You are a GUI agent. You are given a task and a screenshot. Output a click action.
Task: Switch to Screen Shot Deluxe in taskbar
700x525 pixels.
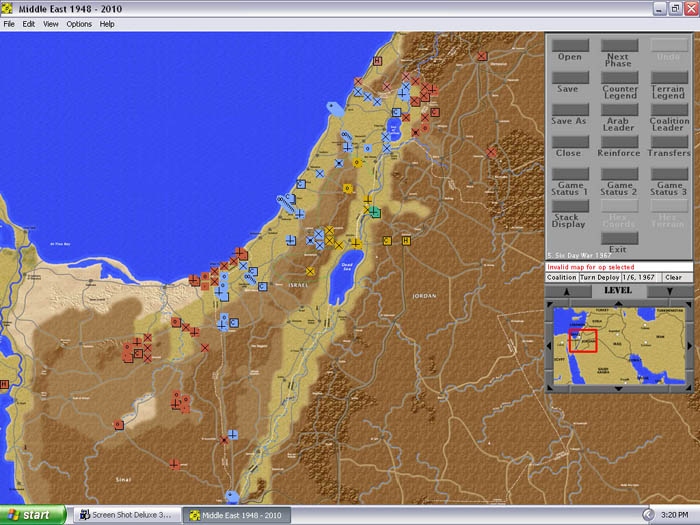coord(127,515)
